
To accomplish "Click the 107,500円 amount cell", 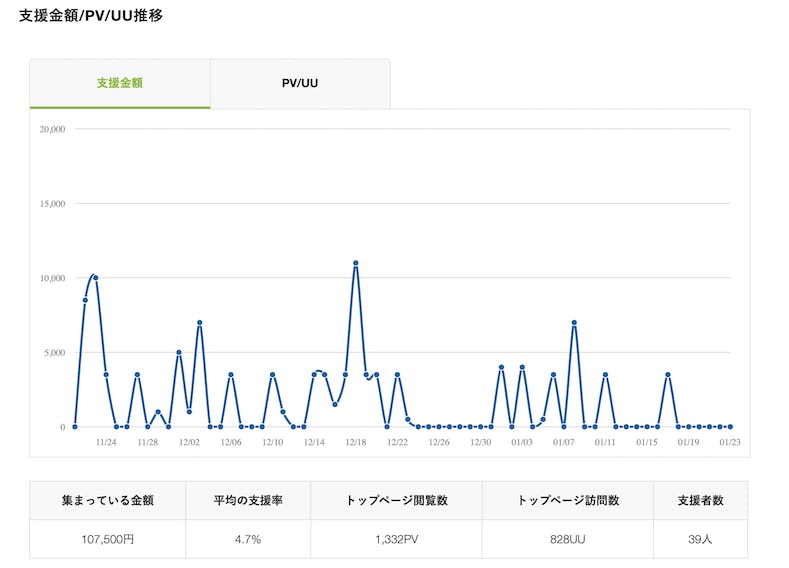I will 107,539.
